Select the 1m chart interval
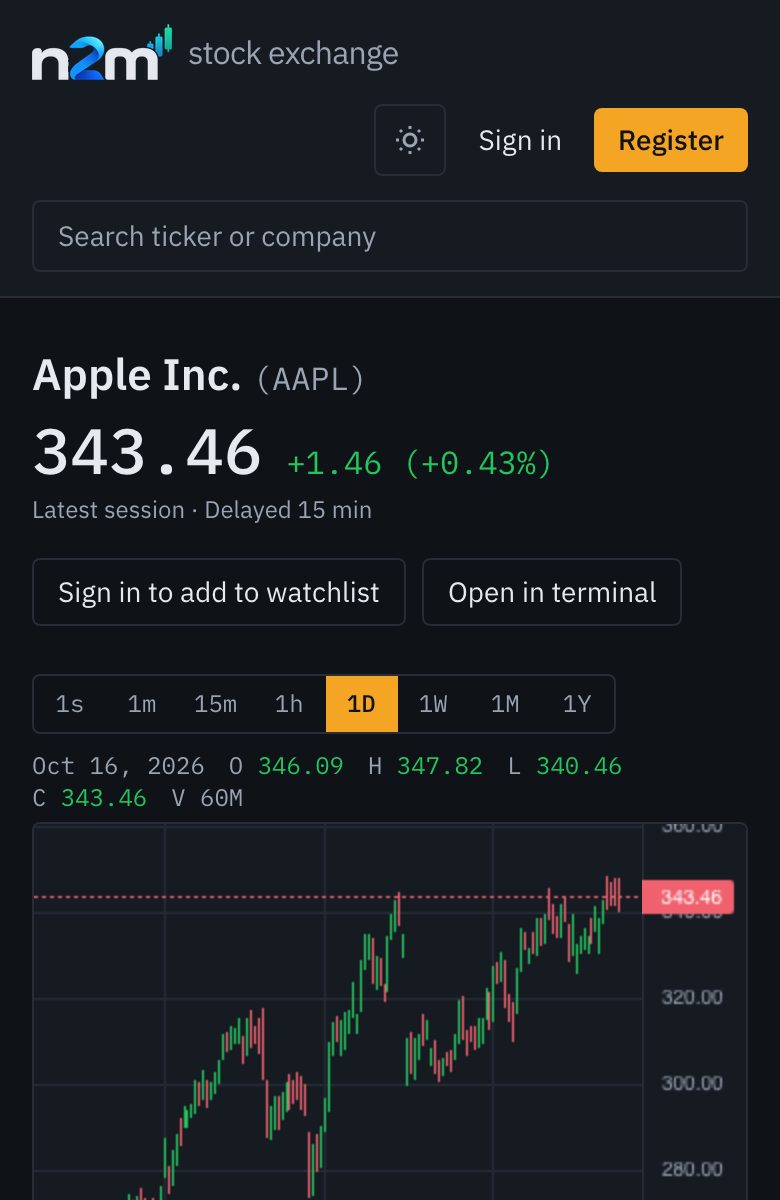The image size is (780, 1200). (x=142, y=704)
